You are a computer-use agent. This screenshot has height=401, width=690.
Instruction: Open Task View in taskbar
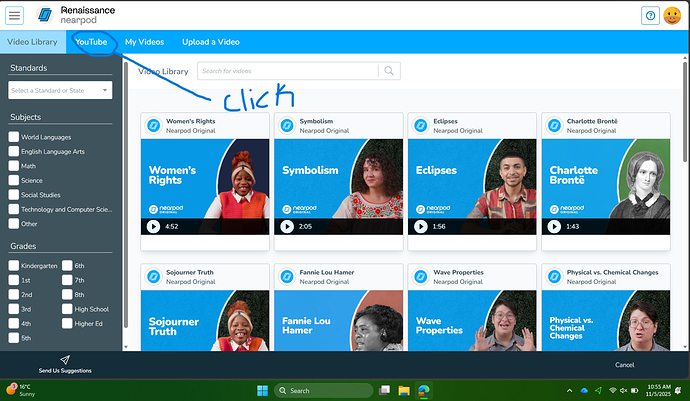click(x=385, y=390)
